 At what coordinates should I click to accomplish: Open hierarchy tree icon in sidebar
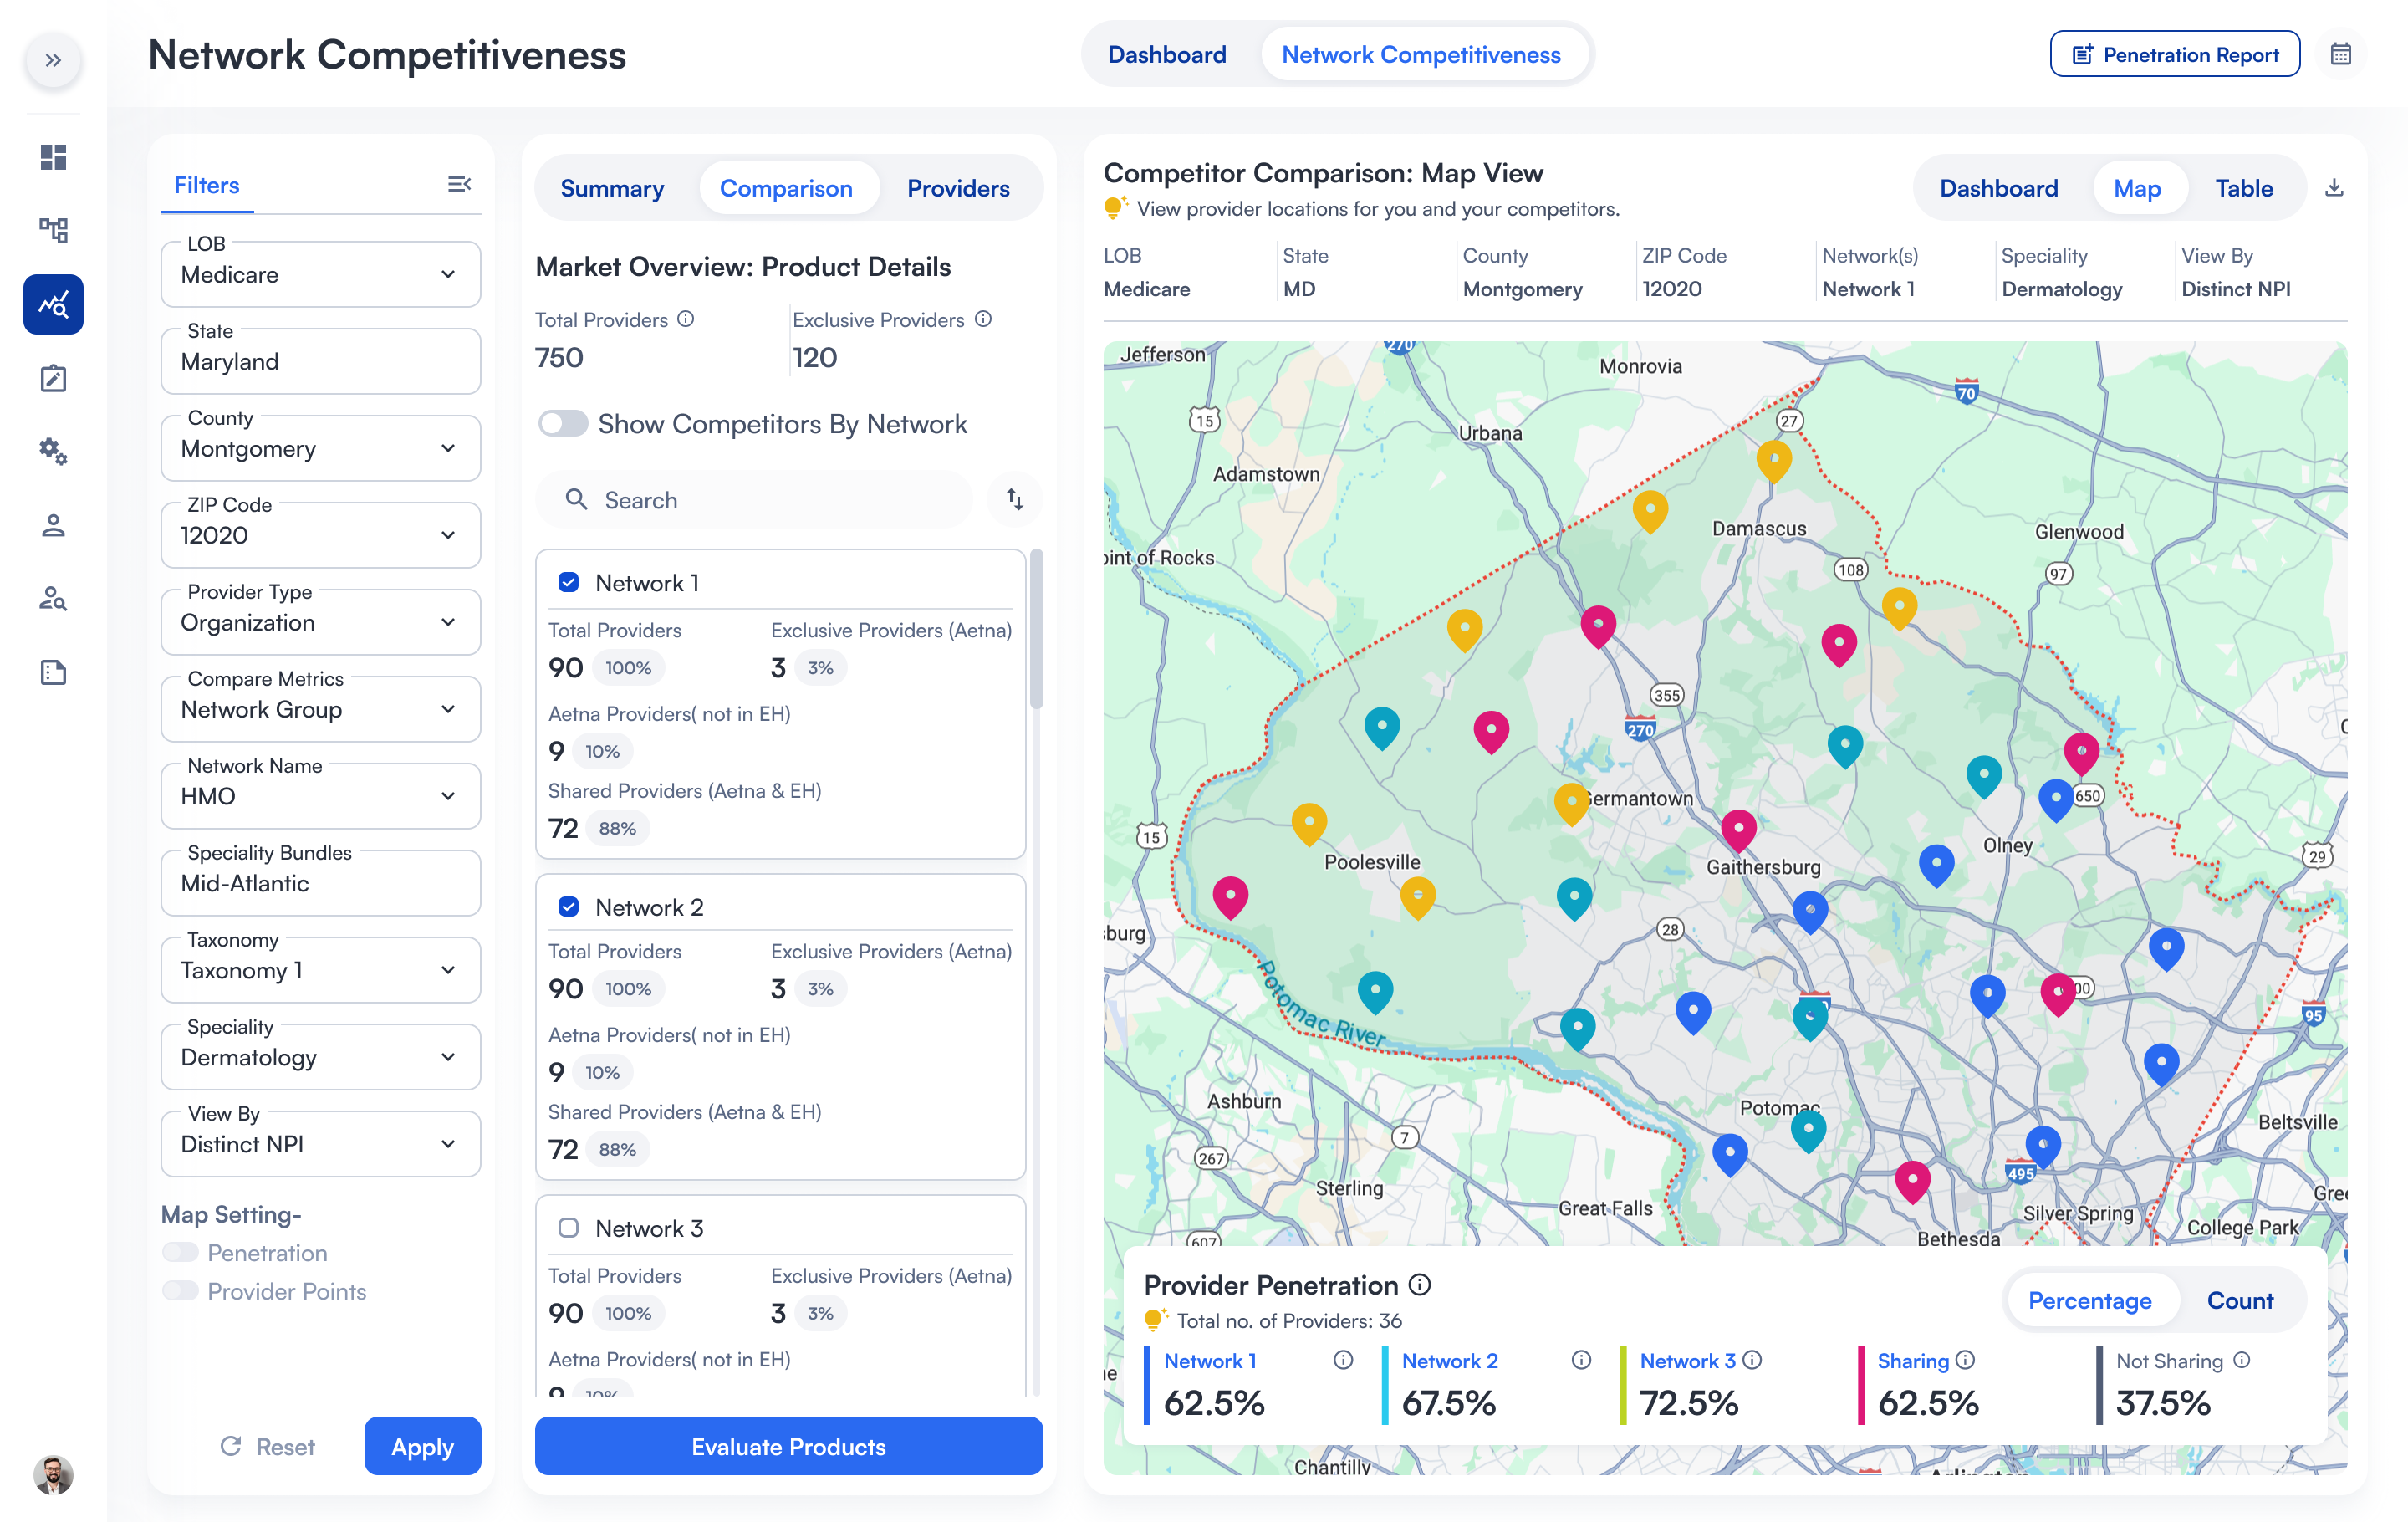click(53, 231)
